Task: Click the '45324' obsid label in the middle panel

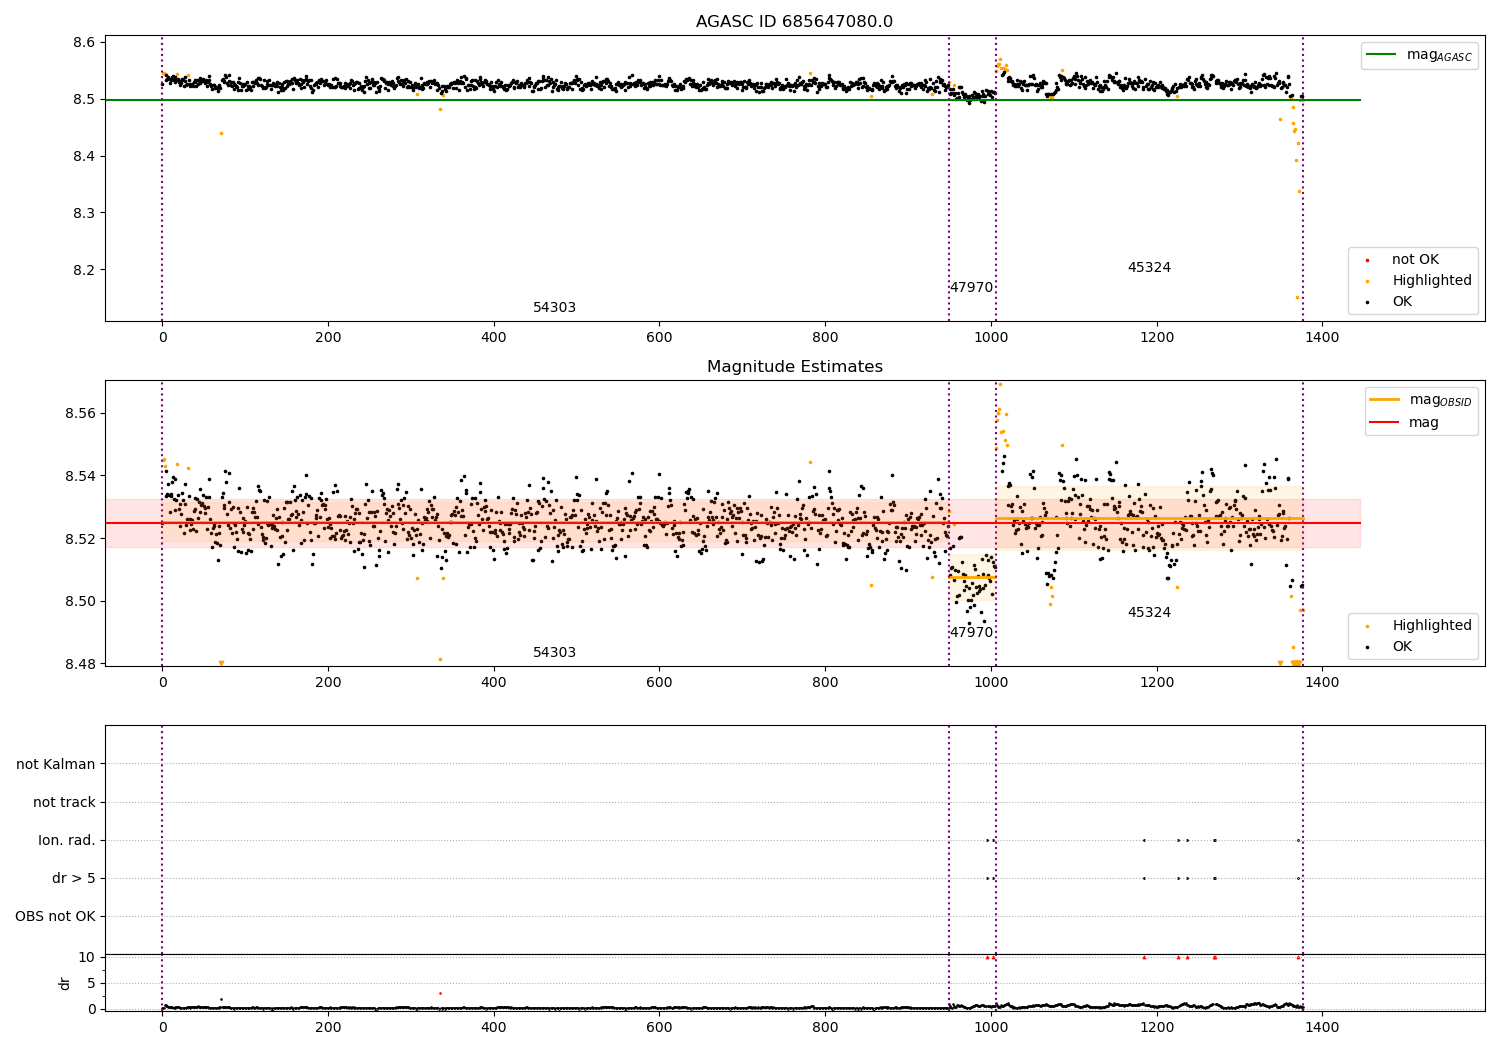Action: click(1149, 613)
